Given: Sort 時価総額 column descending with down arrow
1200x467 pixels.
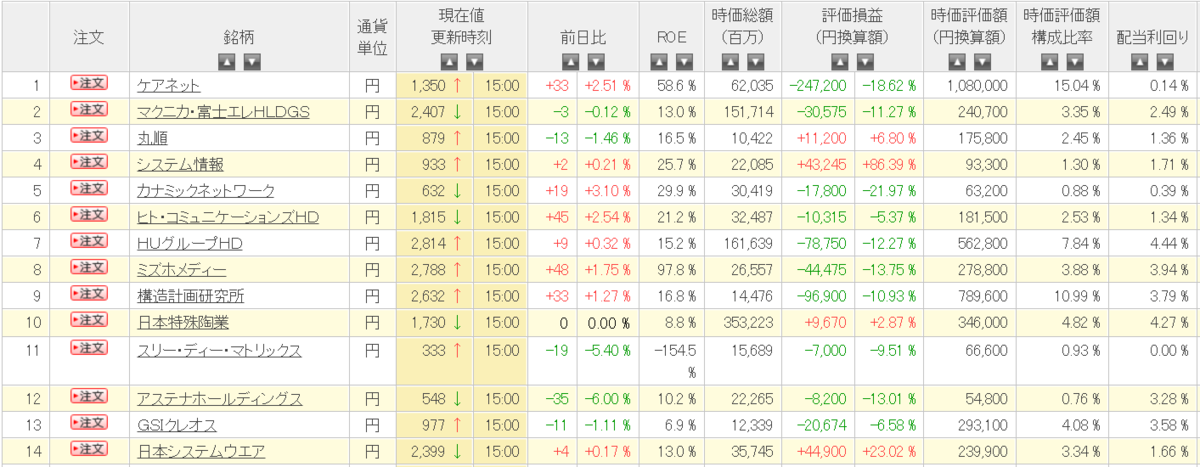Looking at the screenshot, I should click(x=757, y=62).
